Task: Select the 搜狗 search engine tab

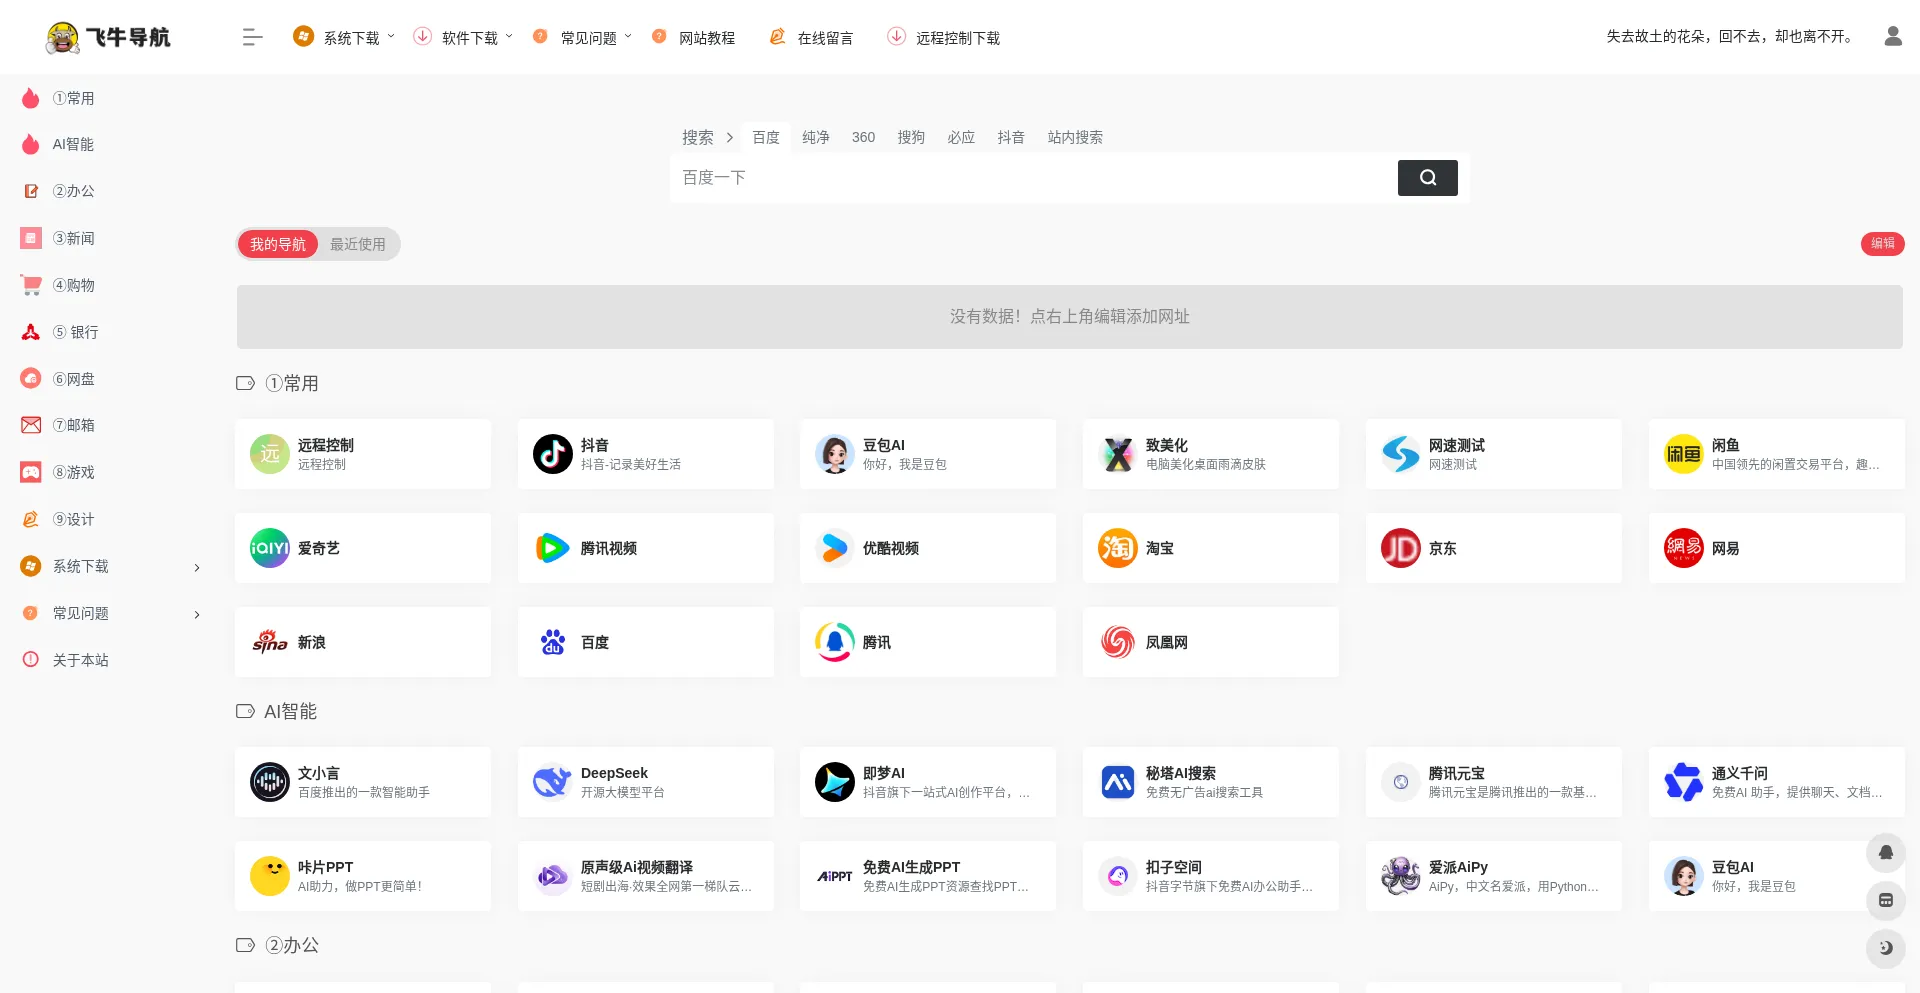Action: pos(911,138)
